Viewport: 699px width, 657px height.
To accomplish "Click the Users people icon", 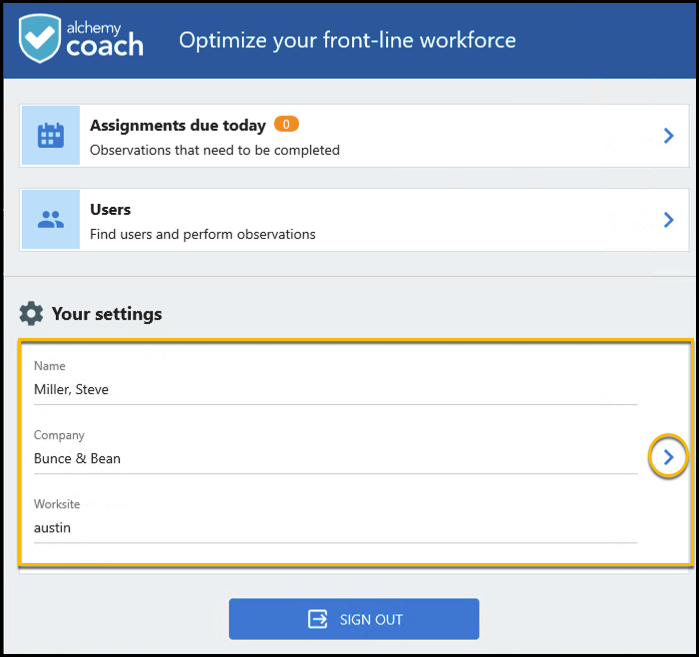I will coord(50,220).
